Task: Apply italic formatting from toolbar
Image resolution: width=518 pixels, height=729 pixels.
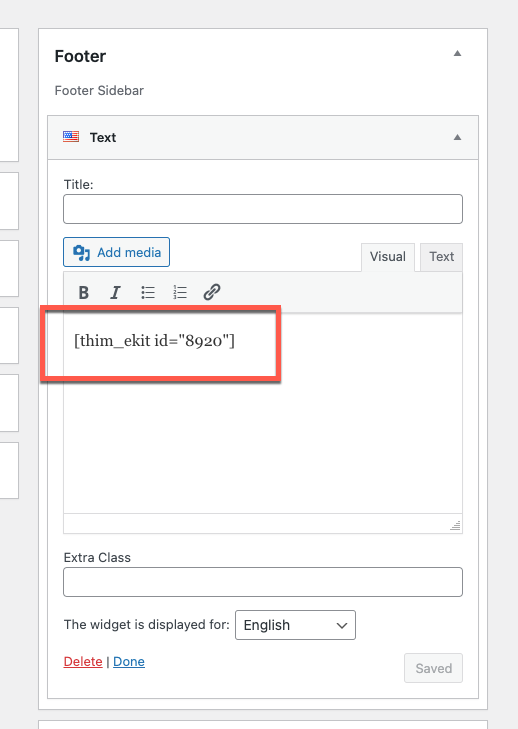Action: [x=115, y=292]
